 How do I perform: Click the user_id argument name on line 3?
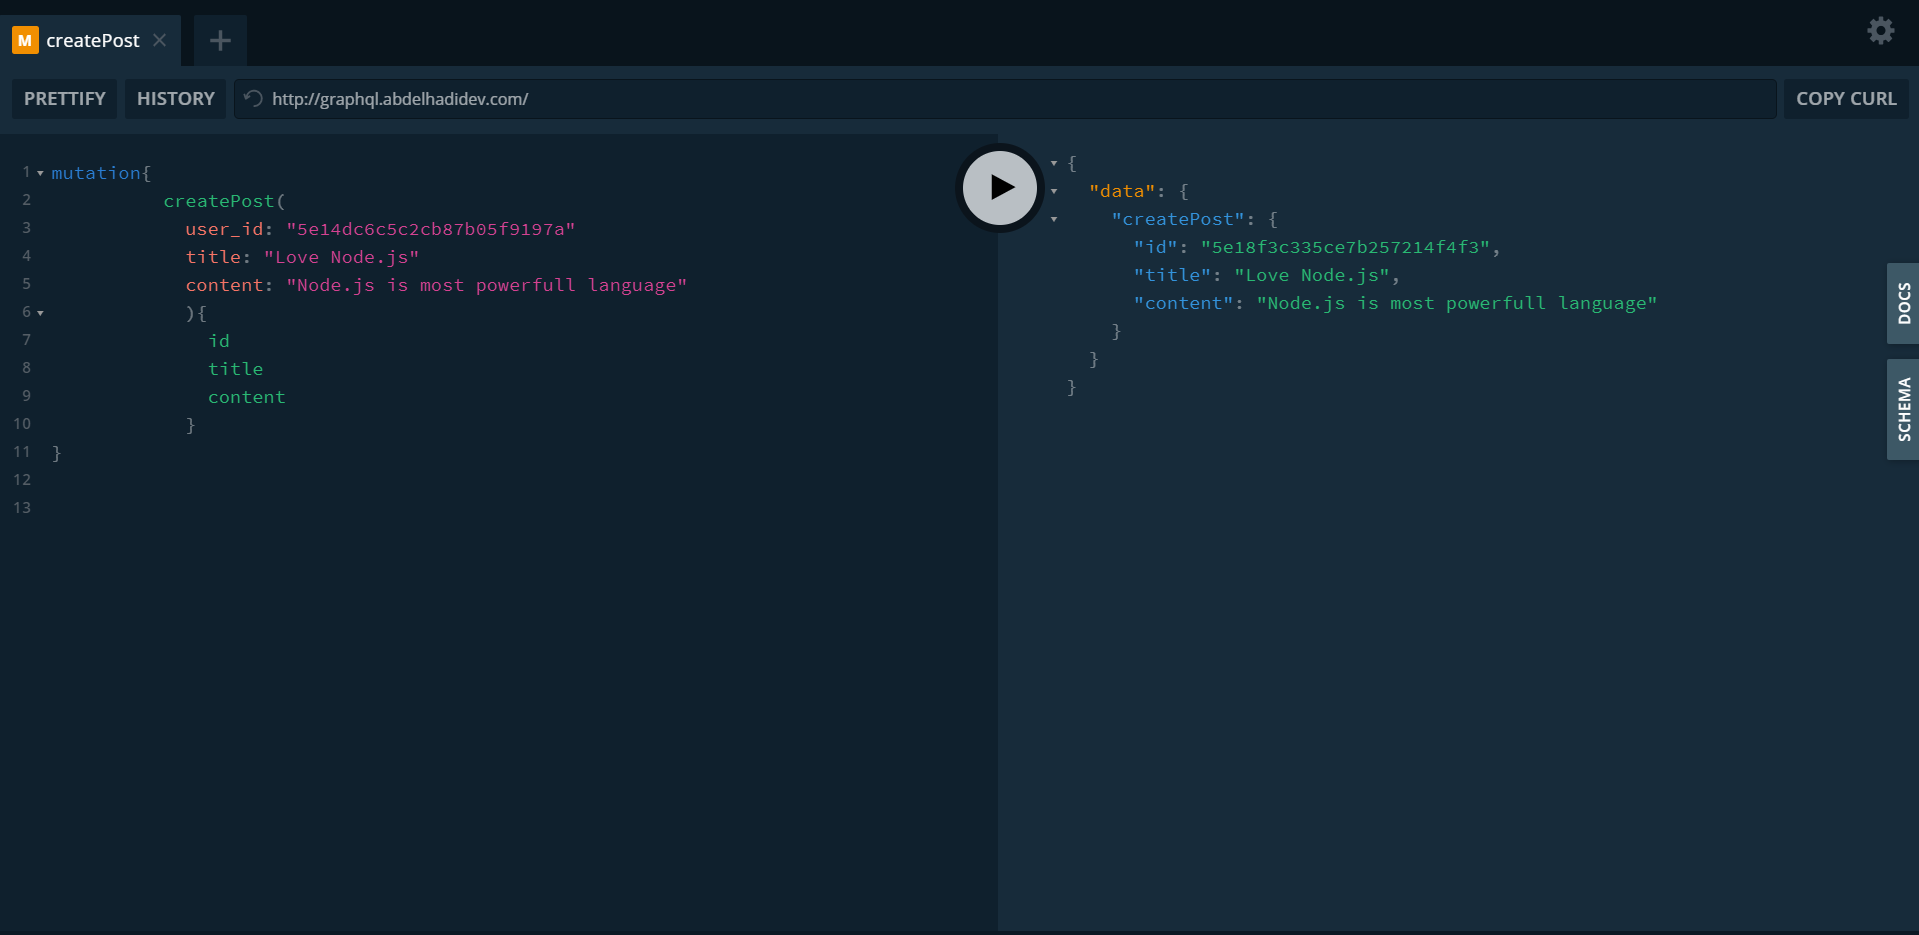224,229
